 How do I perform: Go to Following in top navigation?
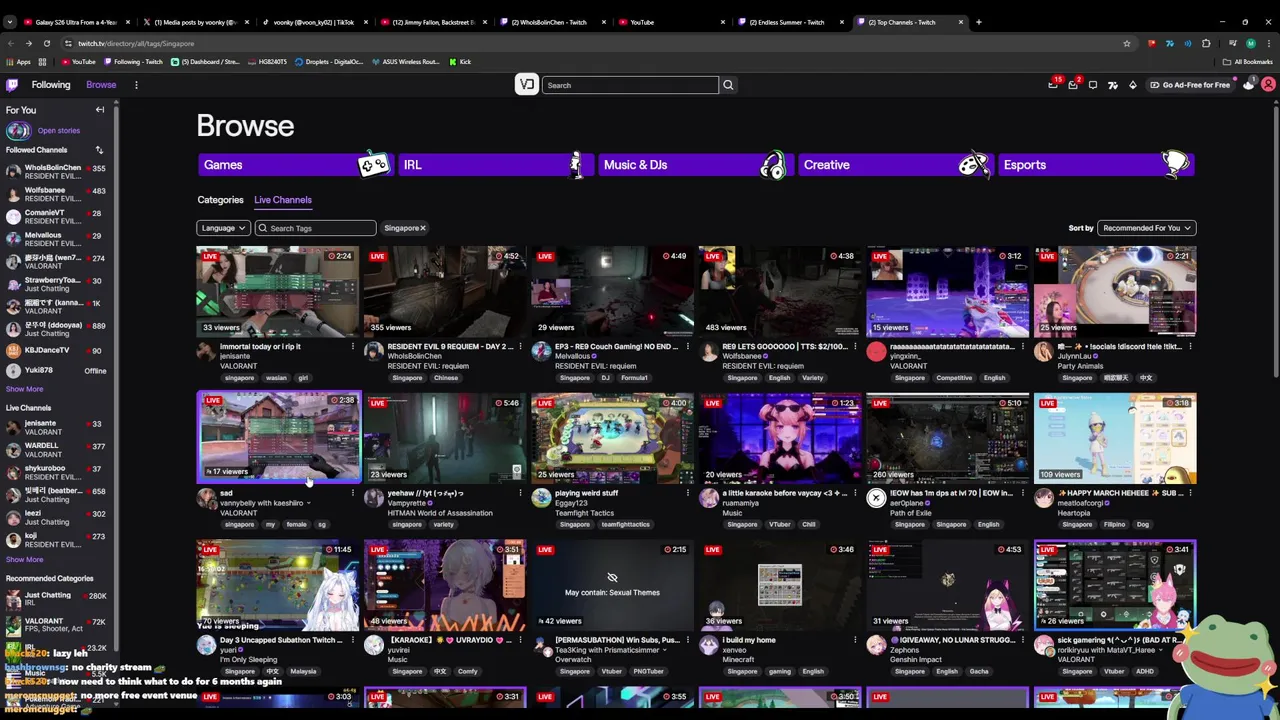point(51,85)
